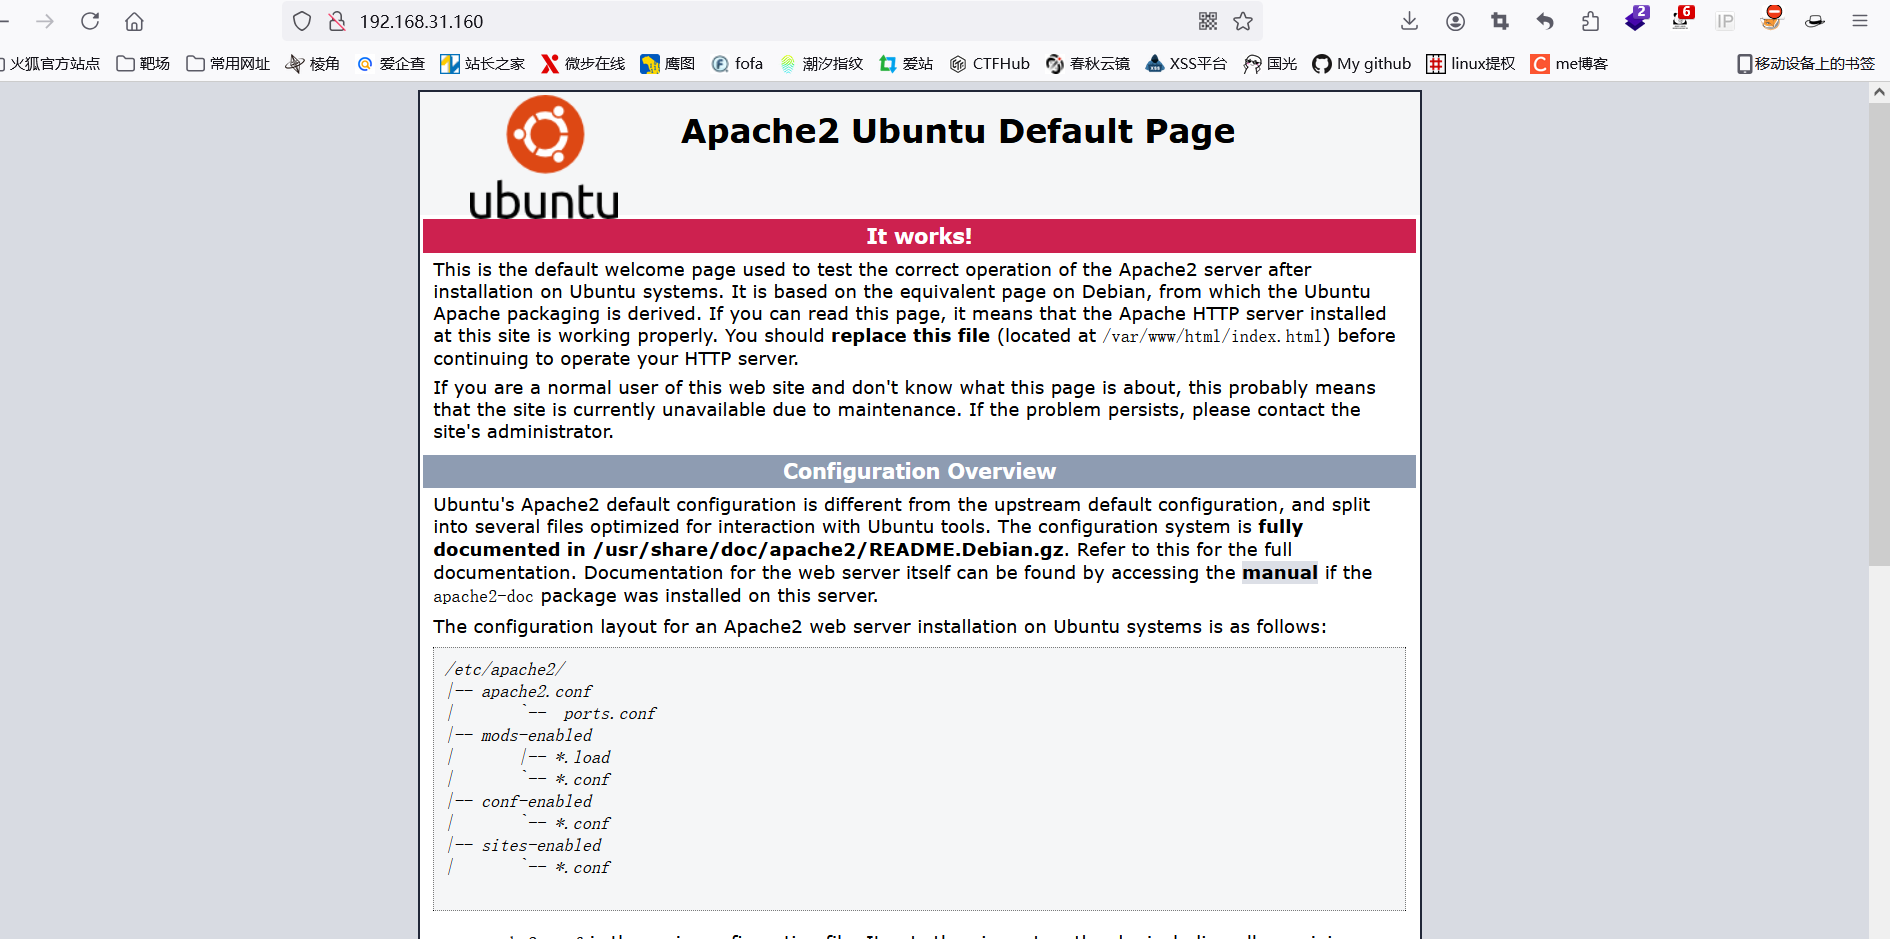
Task: Click the hat-shaped extension icon
Action: tap(1815, 21)
